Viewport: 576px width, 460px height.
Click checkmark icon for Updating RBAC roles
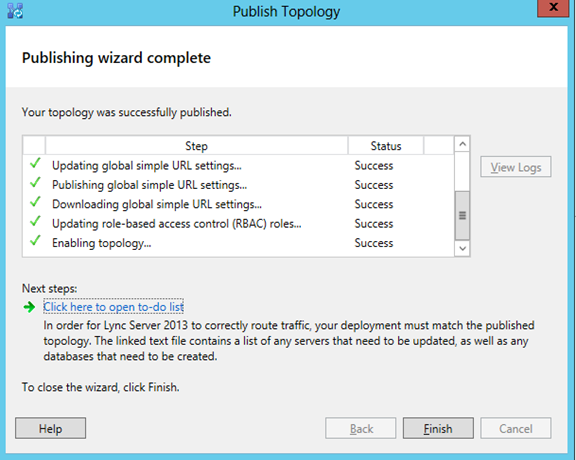pyautogui.click(x=35, y=221)
